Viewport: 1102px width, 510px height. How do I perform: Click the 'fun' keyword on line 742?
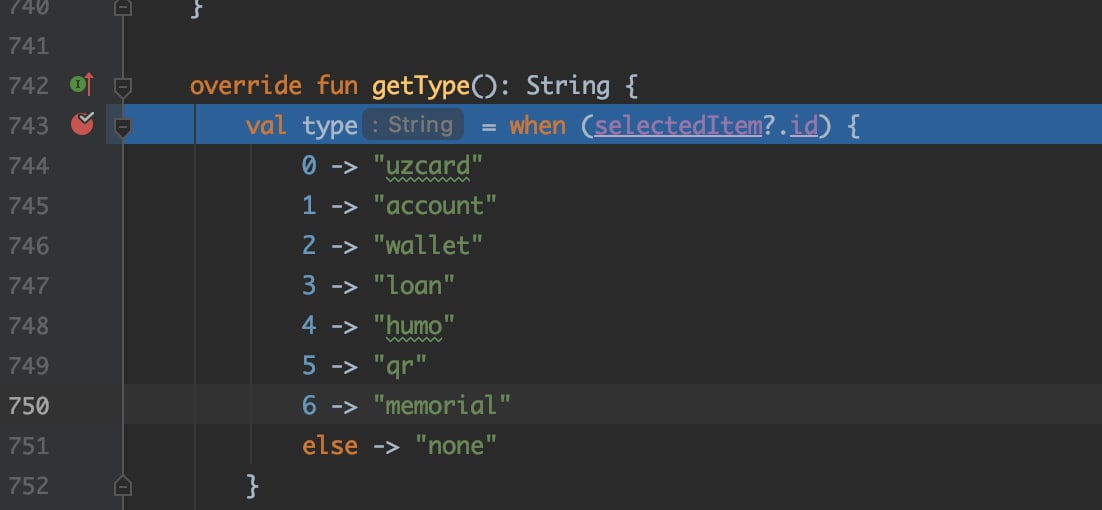[x=337, y=86]
